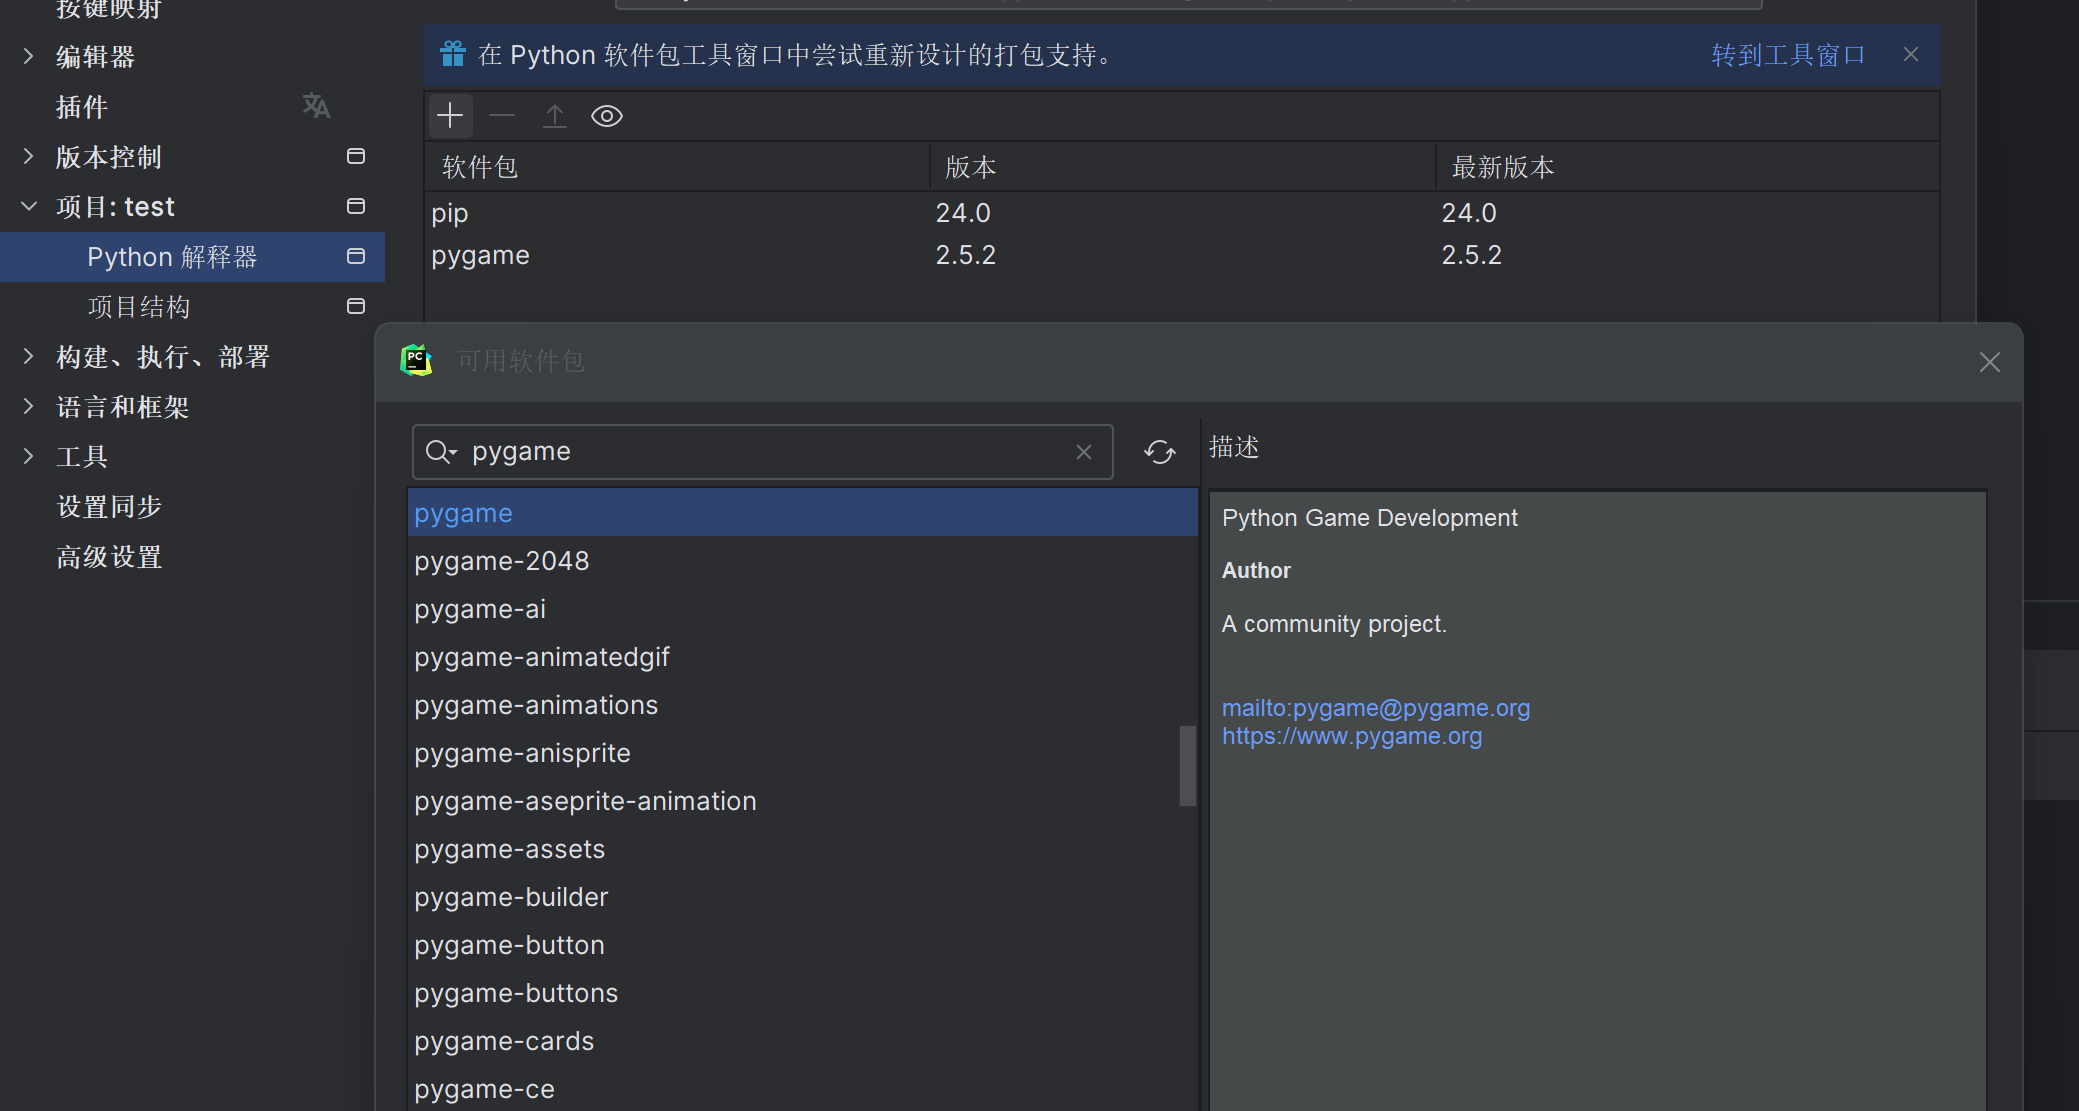Expand the 版本控制 settings section
This screenshot has width=2079, height=1111.
click(28, 156)
